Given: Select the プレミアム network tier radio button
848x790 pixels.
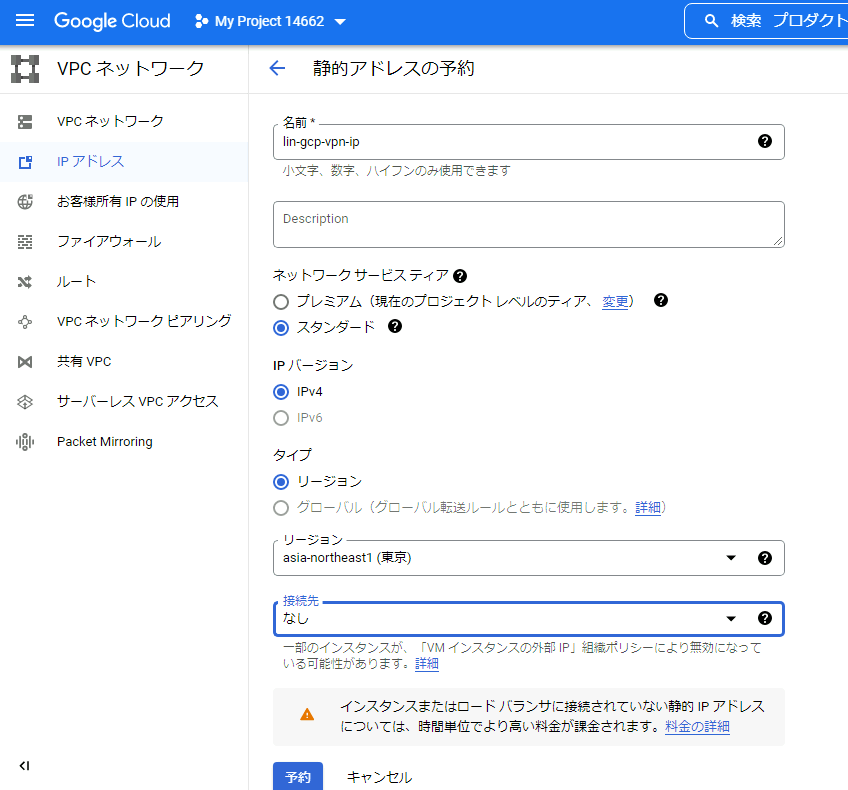Looking at the screenshot, I should coord(281,301).
